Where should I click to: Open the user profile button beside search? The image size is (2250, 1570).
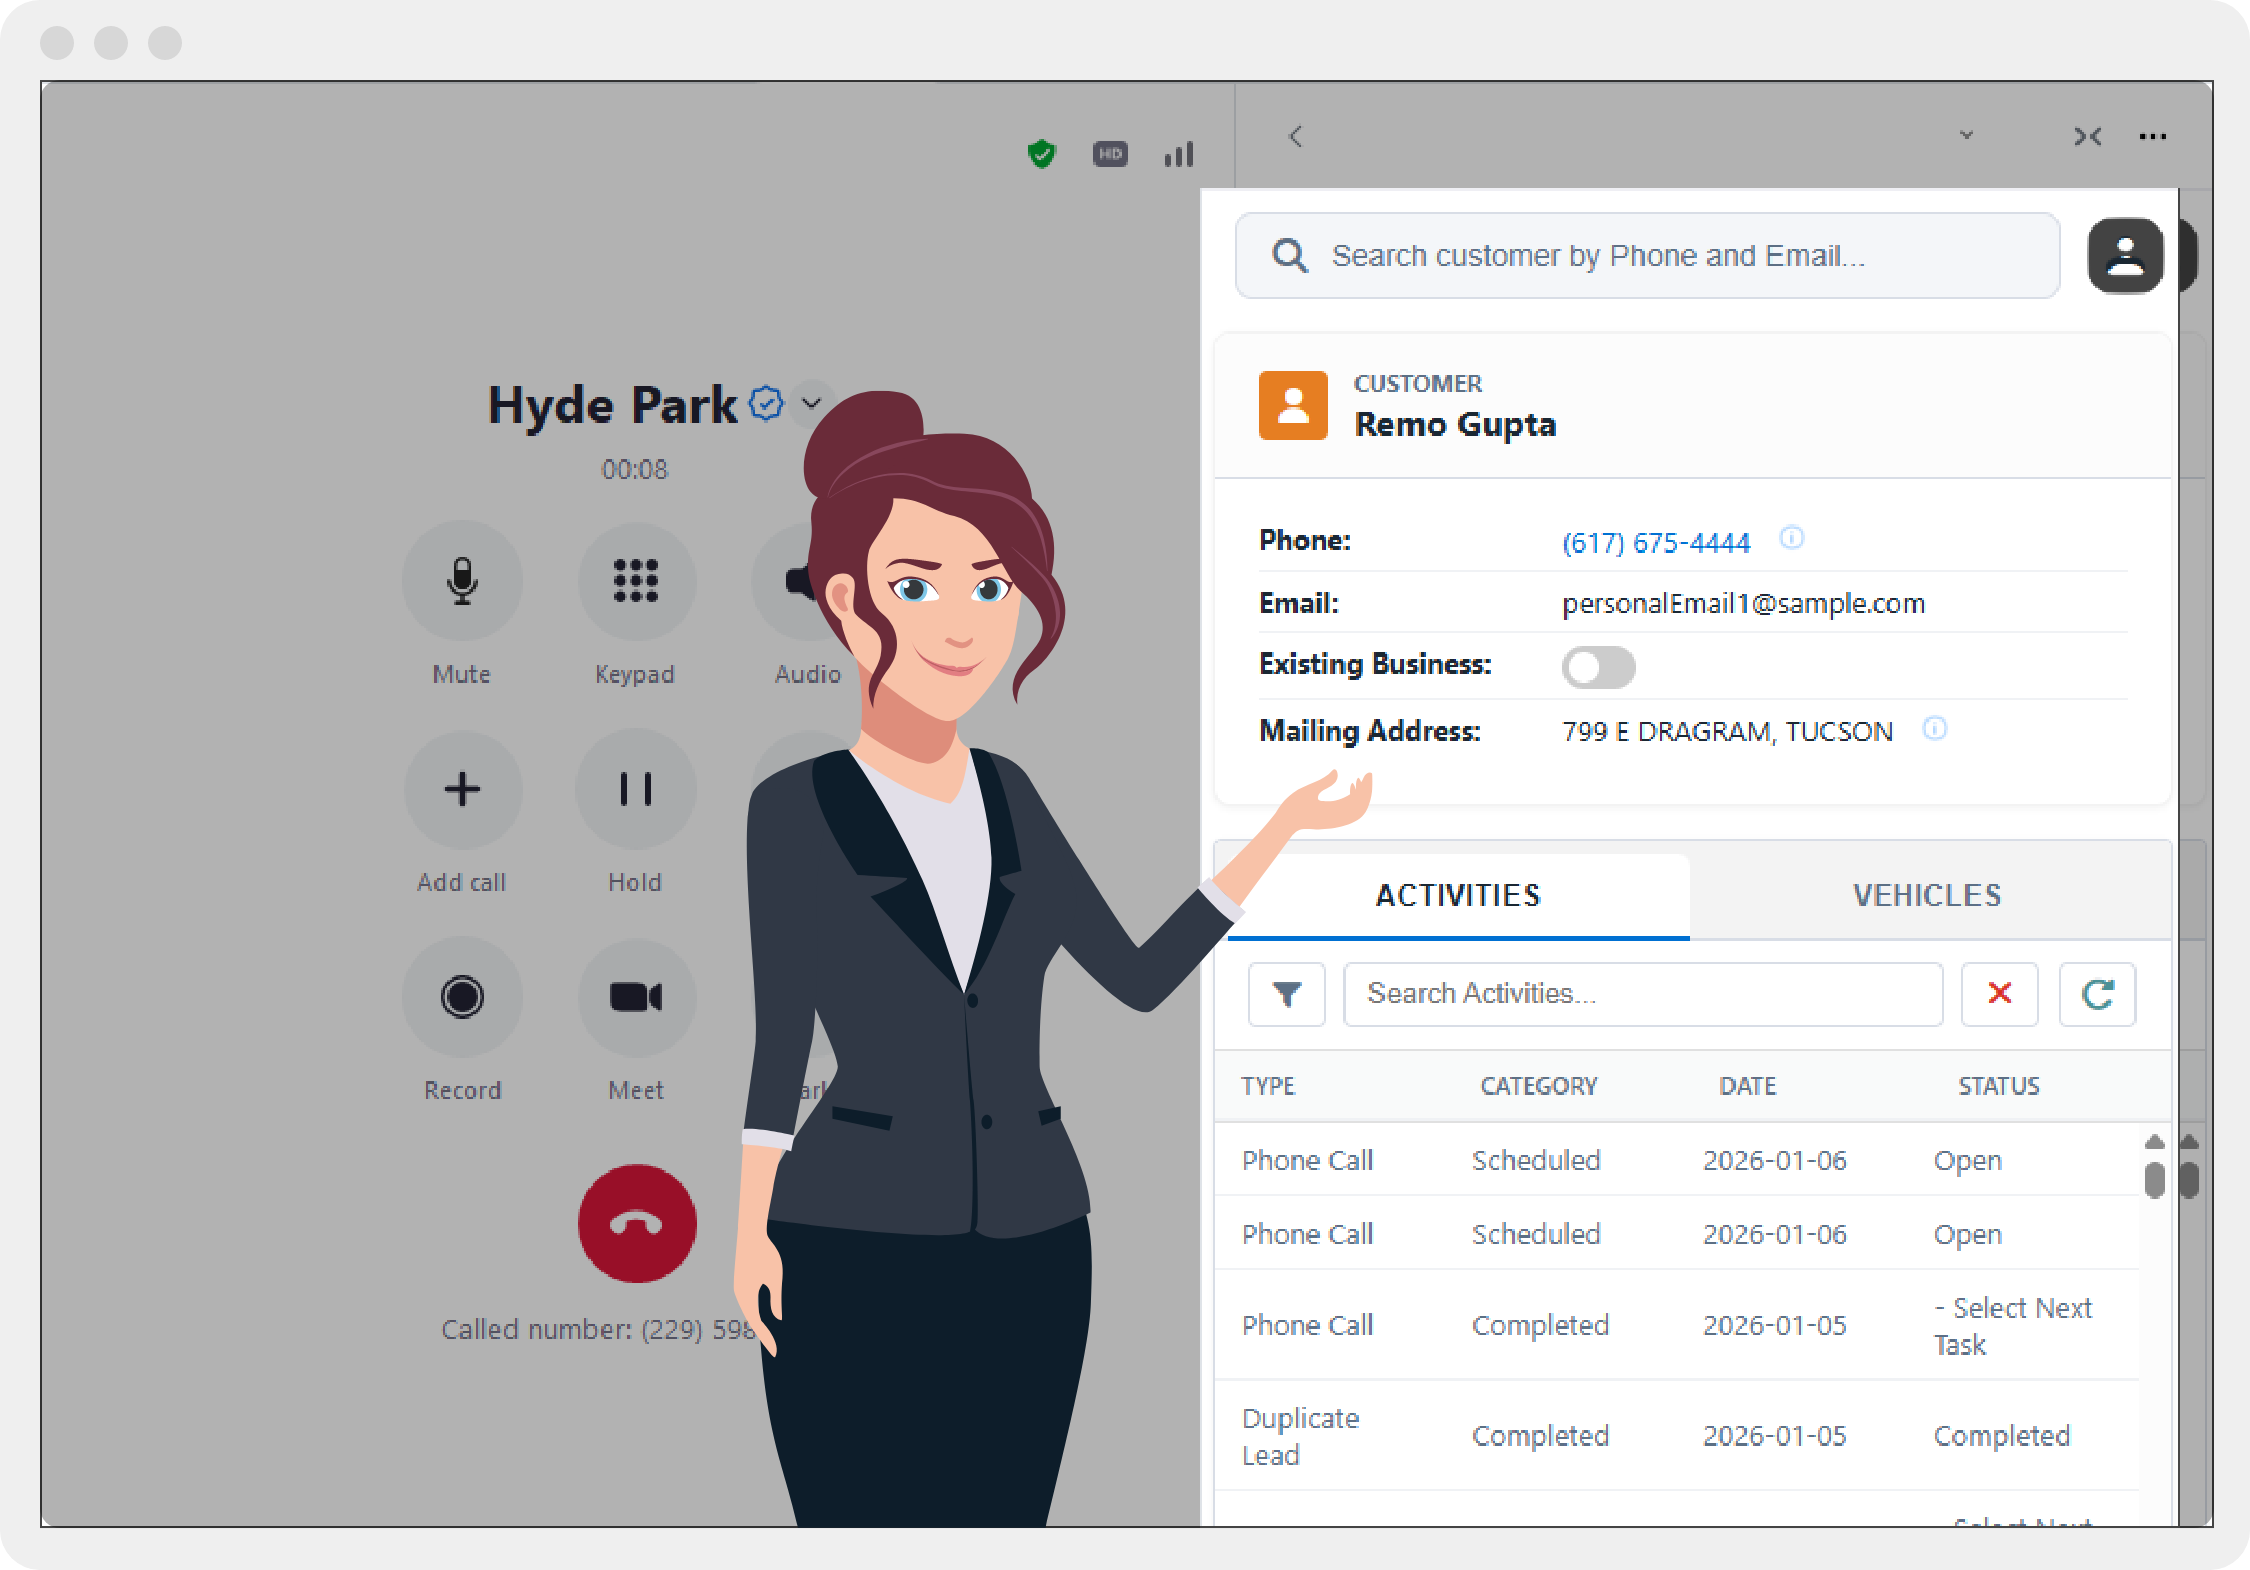click(2125, 256)
